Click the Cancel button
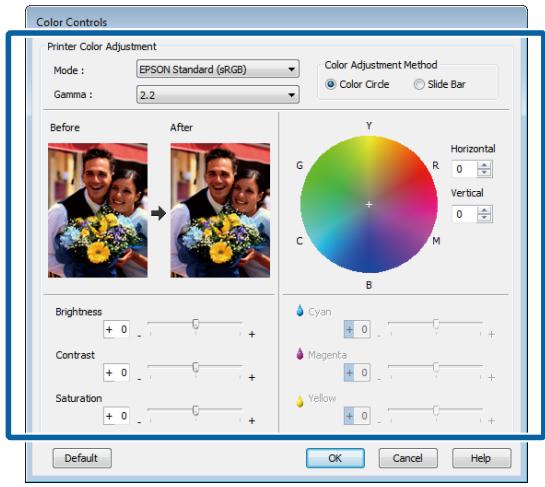The width and height of the screenshot is (545, 487). tap(408, 458)
